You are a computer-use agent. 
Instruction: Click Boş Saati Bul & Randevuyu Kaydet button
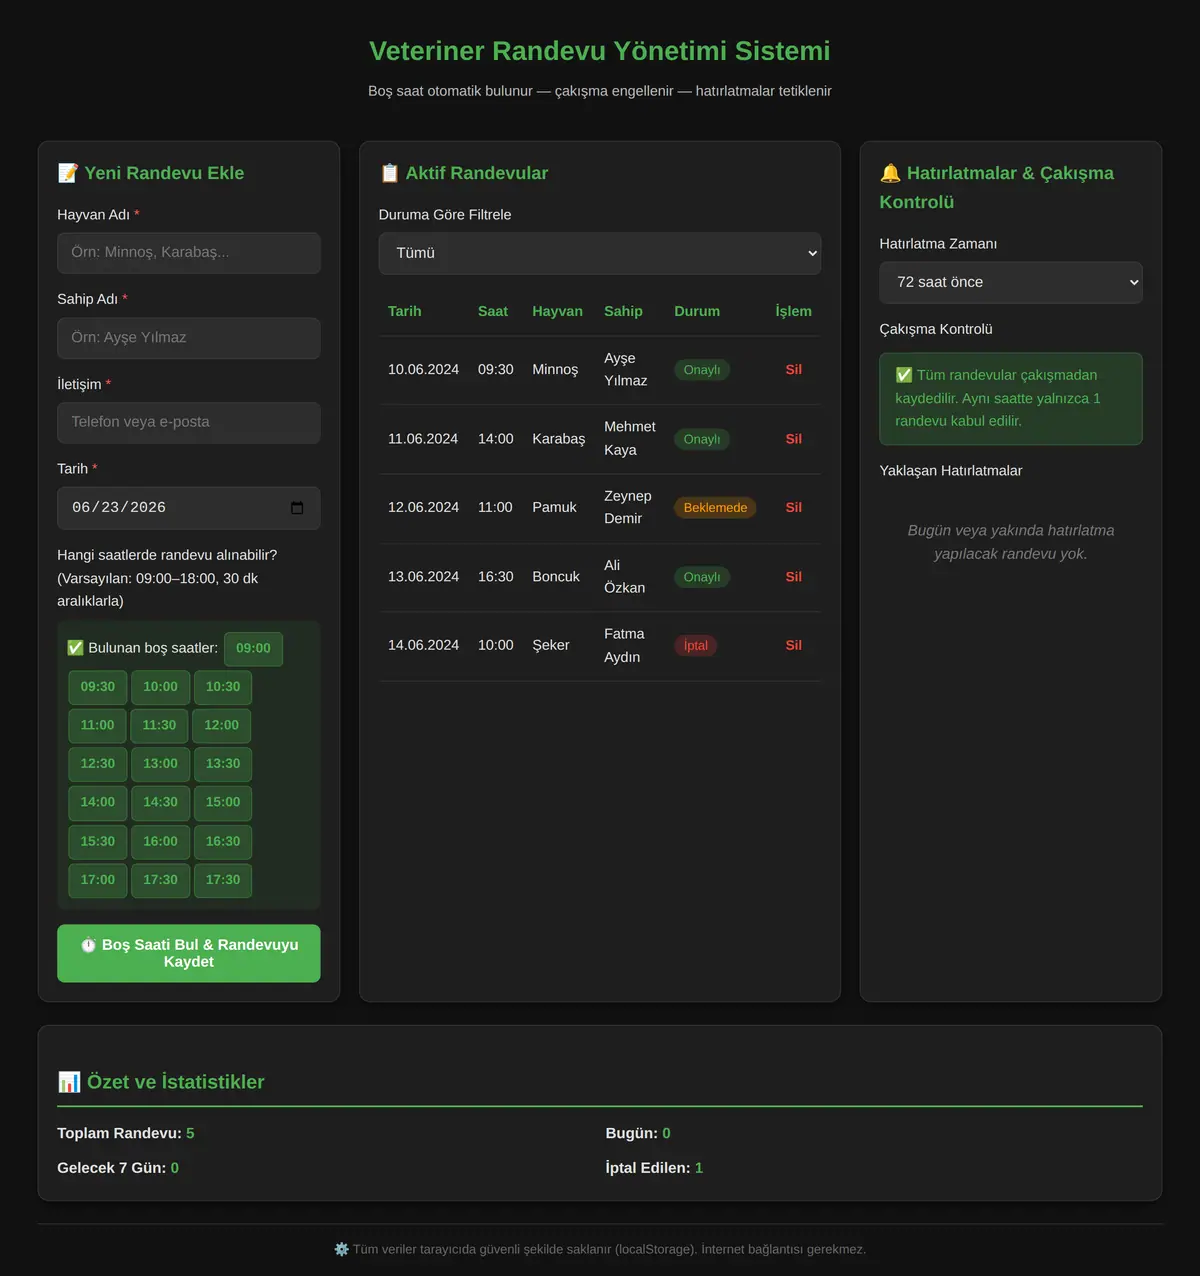pyautogui.click(x=189, y=953)
